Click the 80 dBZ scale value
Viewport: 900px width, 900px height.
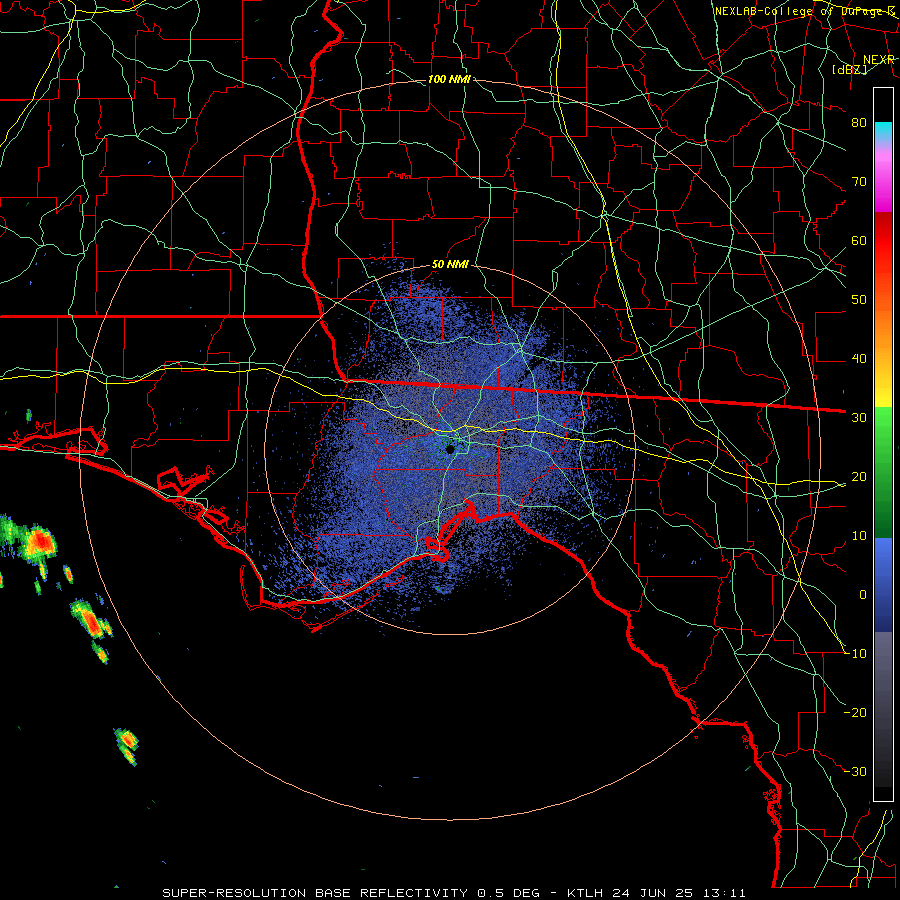click(859, 123)
